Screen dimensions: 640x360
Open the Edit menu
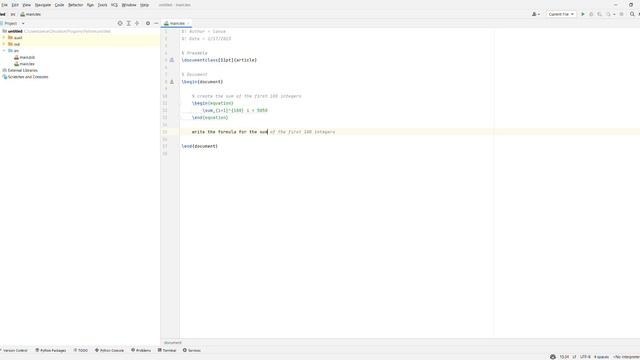point(15,5)
